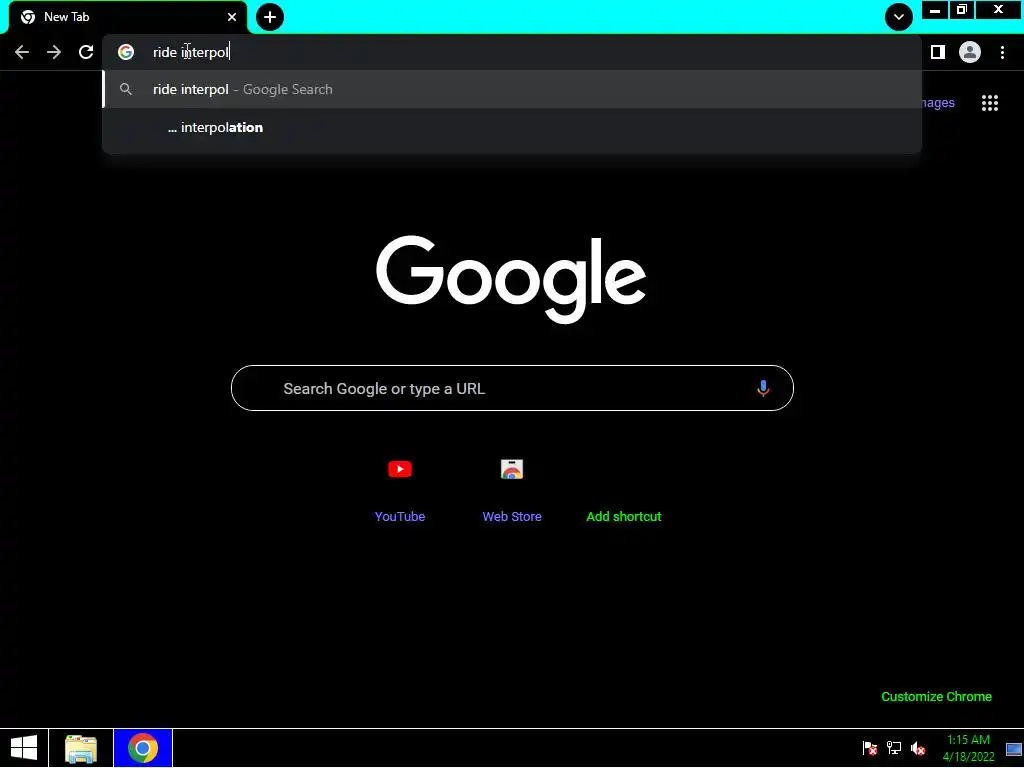The height and width of the screenshot is (768, 1024).
Task: Open the profile avatar menu
Action: (970, 52)
